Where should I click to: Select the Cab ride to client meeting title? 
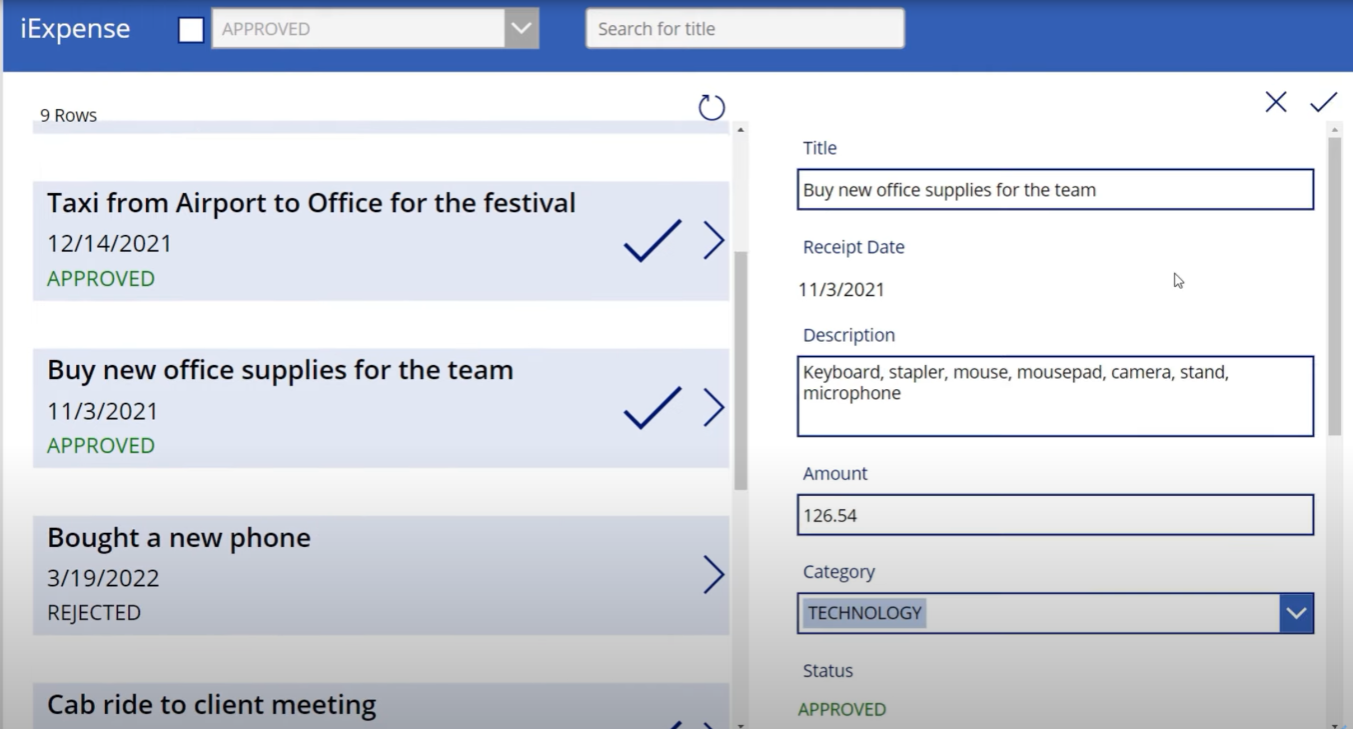click(x=212, y=705)
